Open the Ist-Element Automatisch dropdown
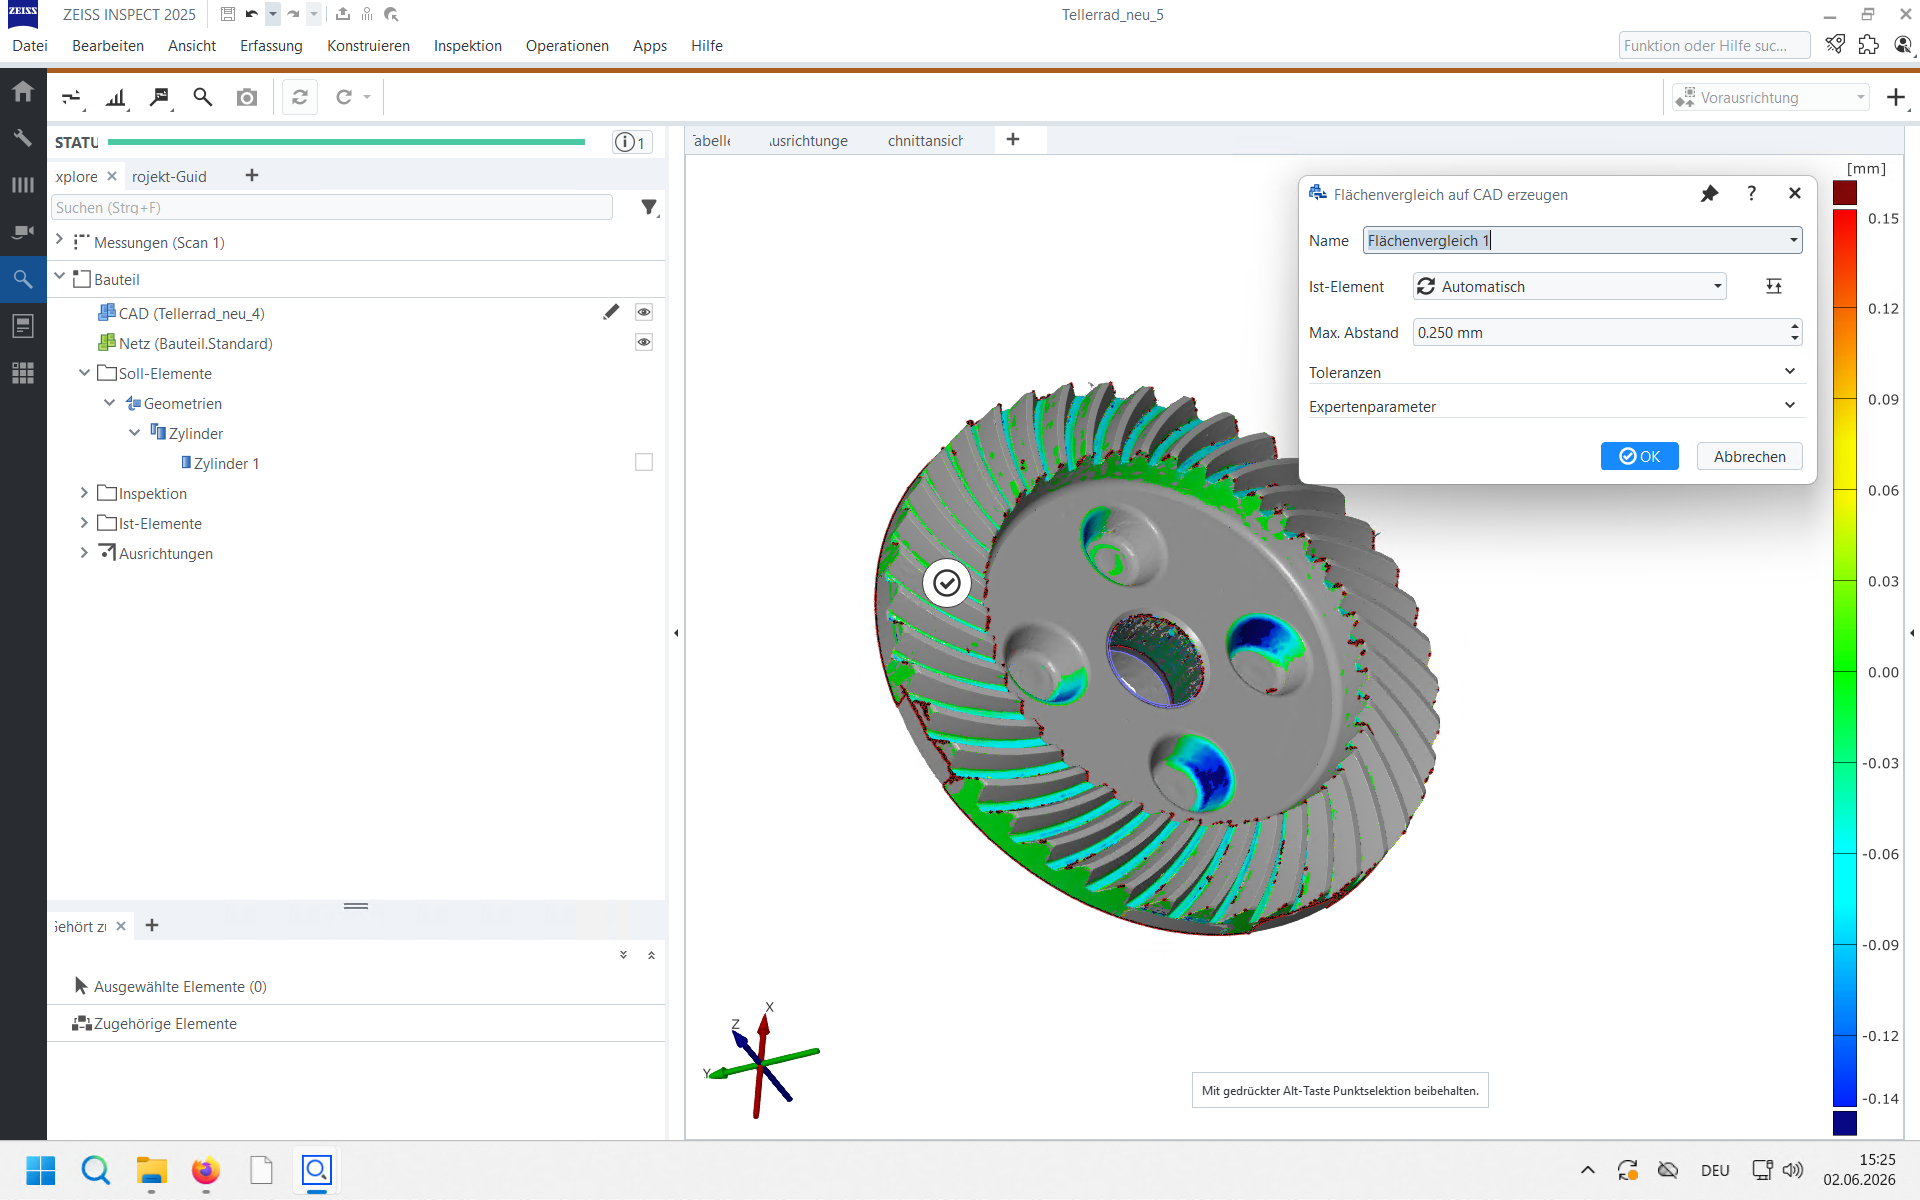 1570,287
